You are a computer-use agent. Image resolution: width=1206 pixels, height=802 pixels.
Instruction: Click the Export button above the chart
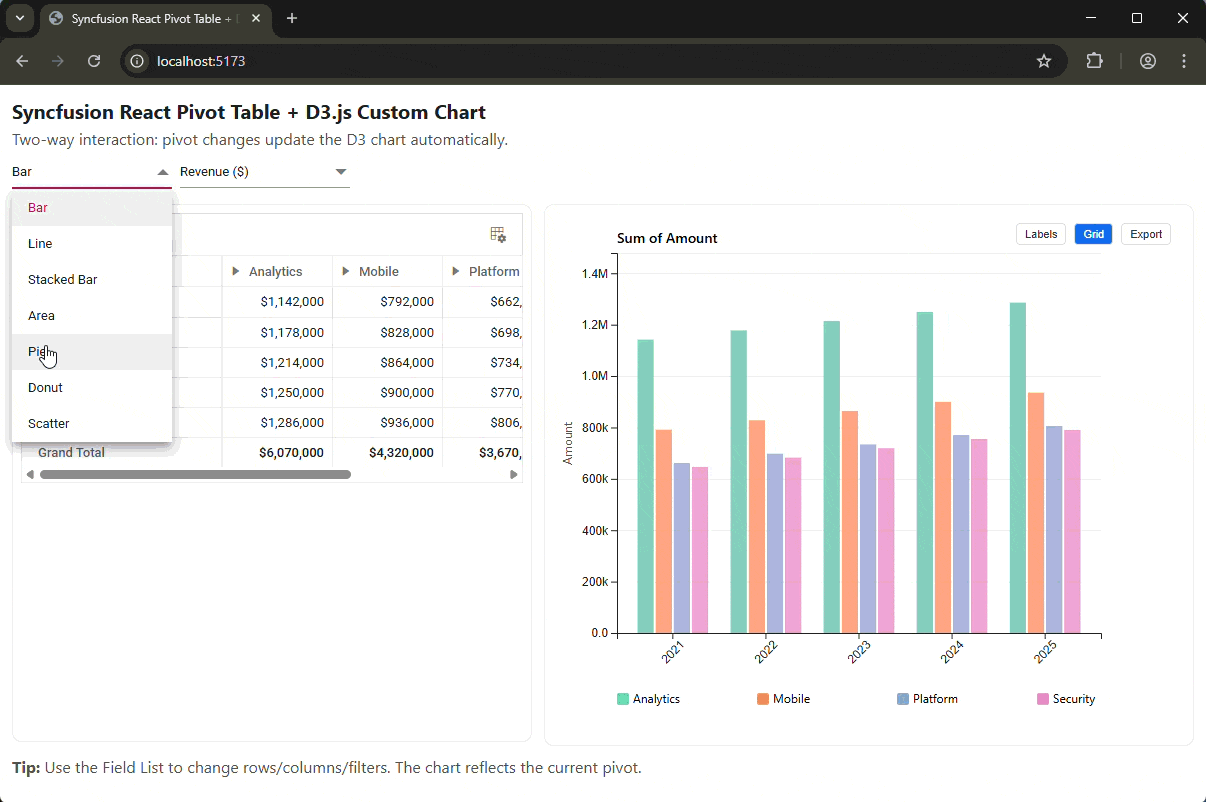click(1145, 233)
